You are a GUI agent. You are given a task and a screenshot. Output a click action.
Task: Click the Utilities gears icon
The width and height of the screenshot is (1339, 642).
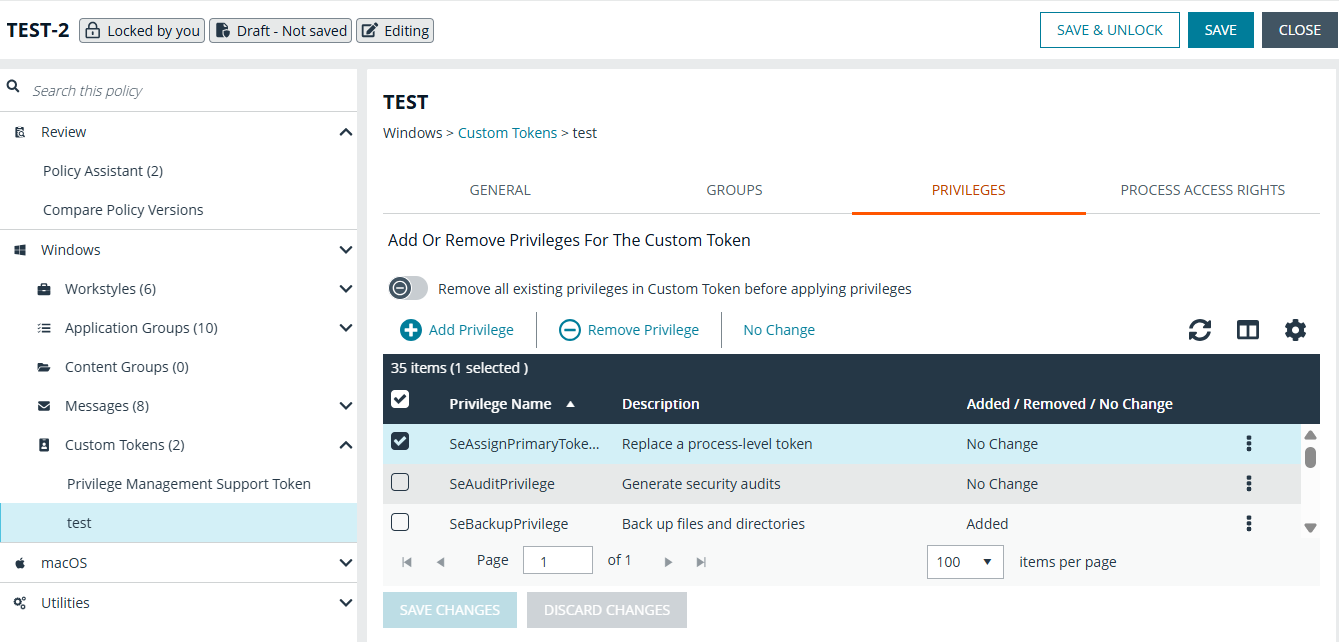[x=20, y=603]
